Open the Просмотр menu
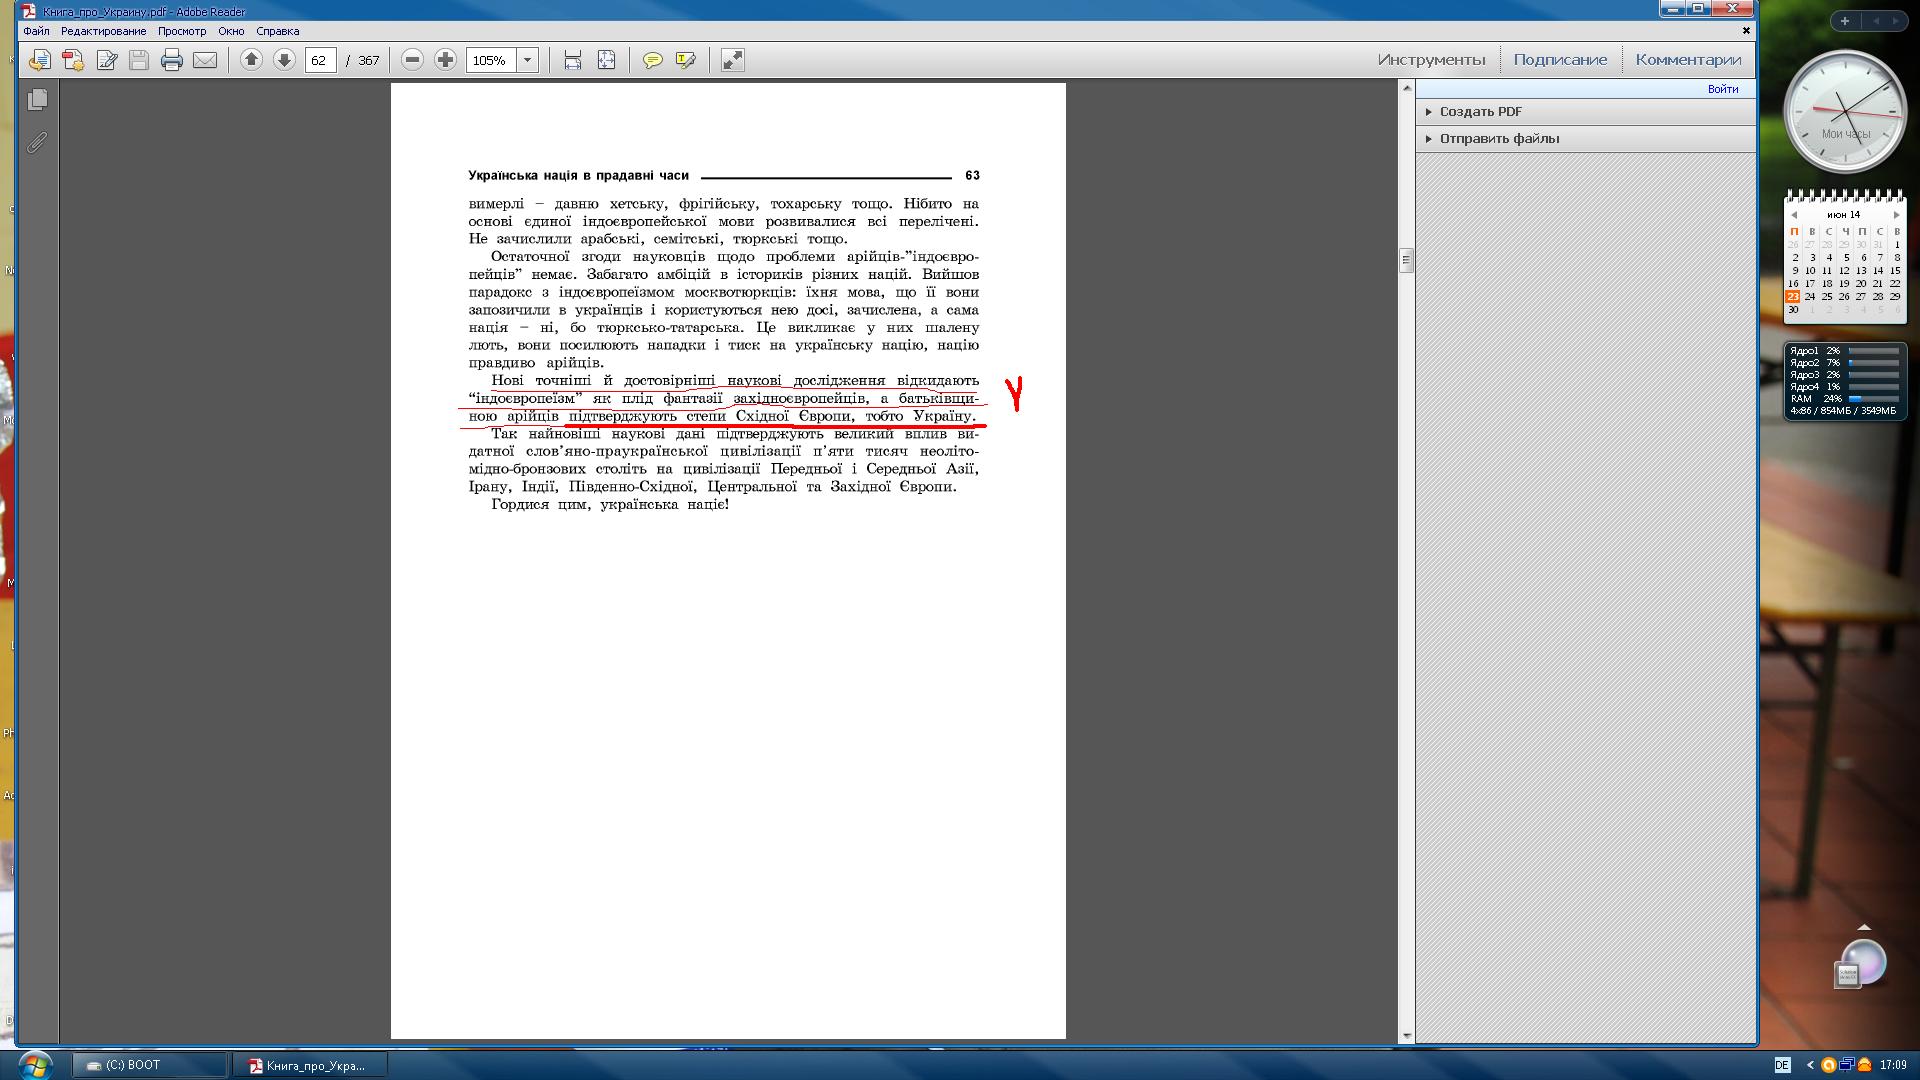The height and width of the screenshot is (1080, 1920). pyautogui.click(x=181, y=31)
